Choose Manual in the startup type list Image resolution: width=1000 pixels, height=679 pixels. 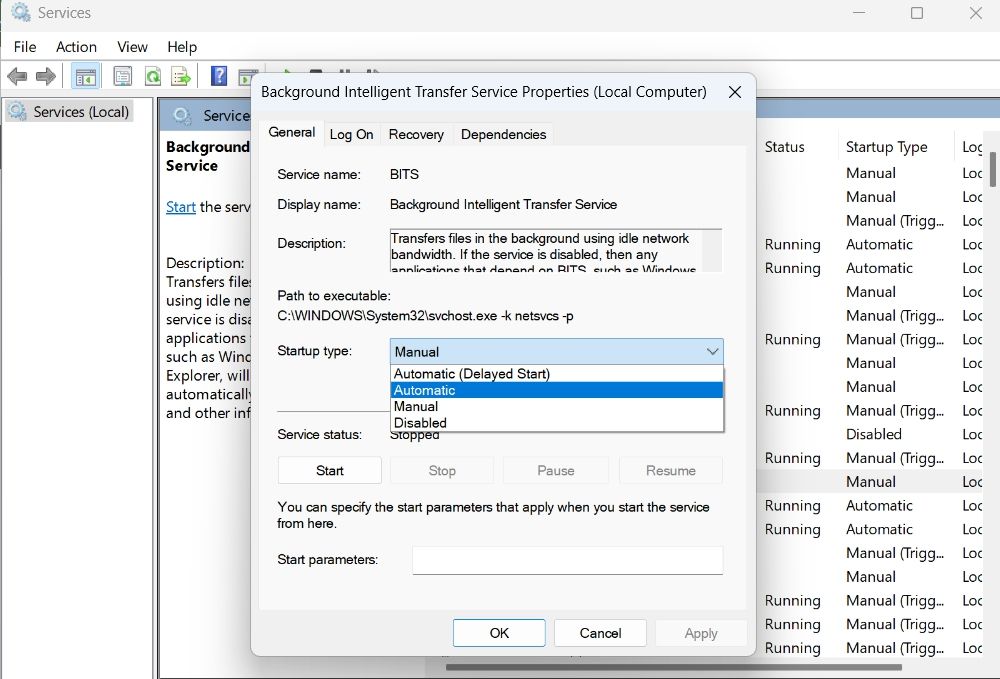click(556, 406)
